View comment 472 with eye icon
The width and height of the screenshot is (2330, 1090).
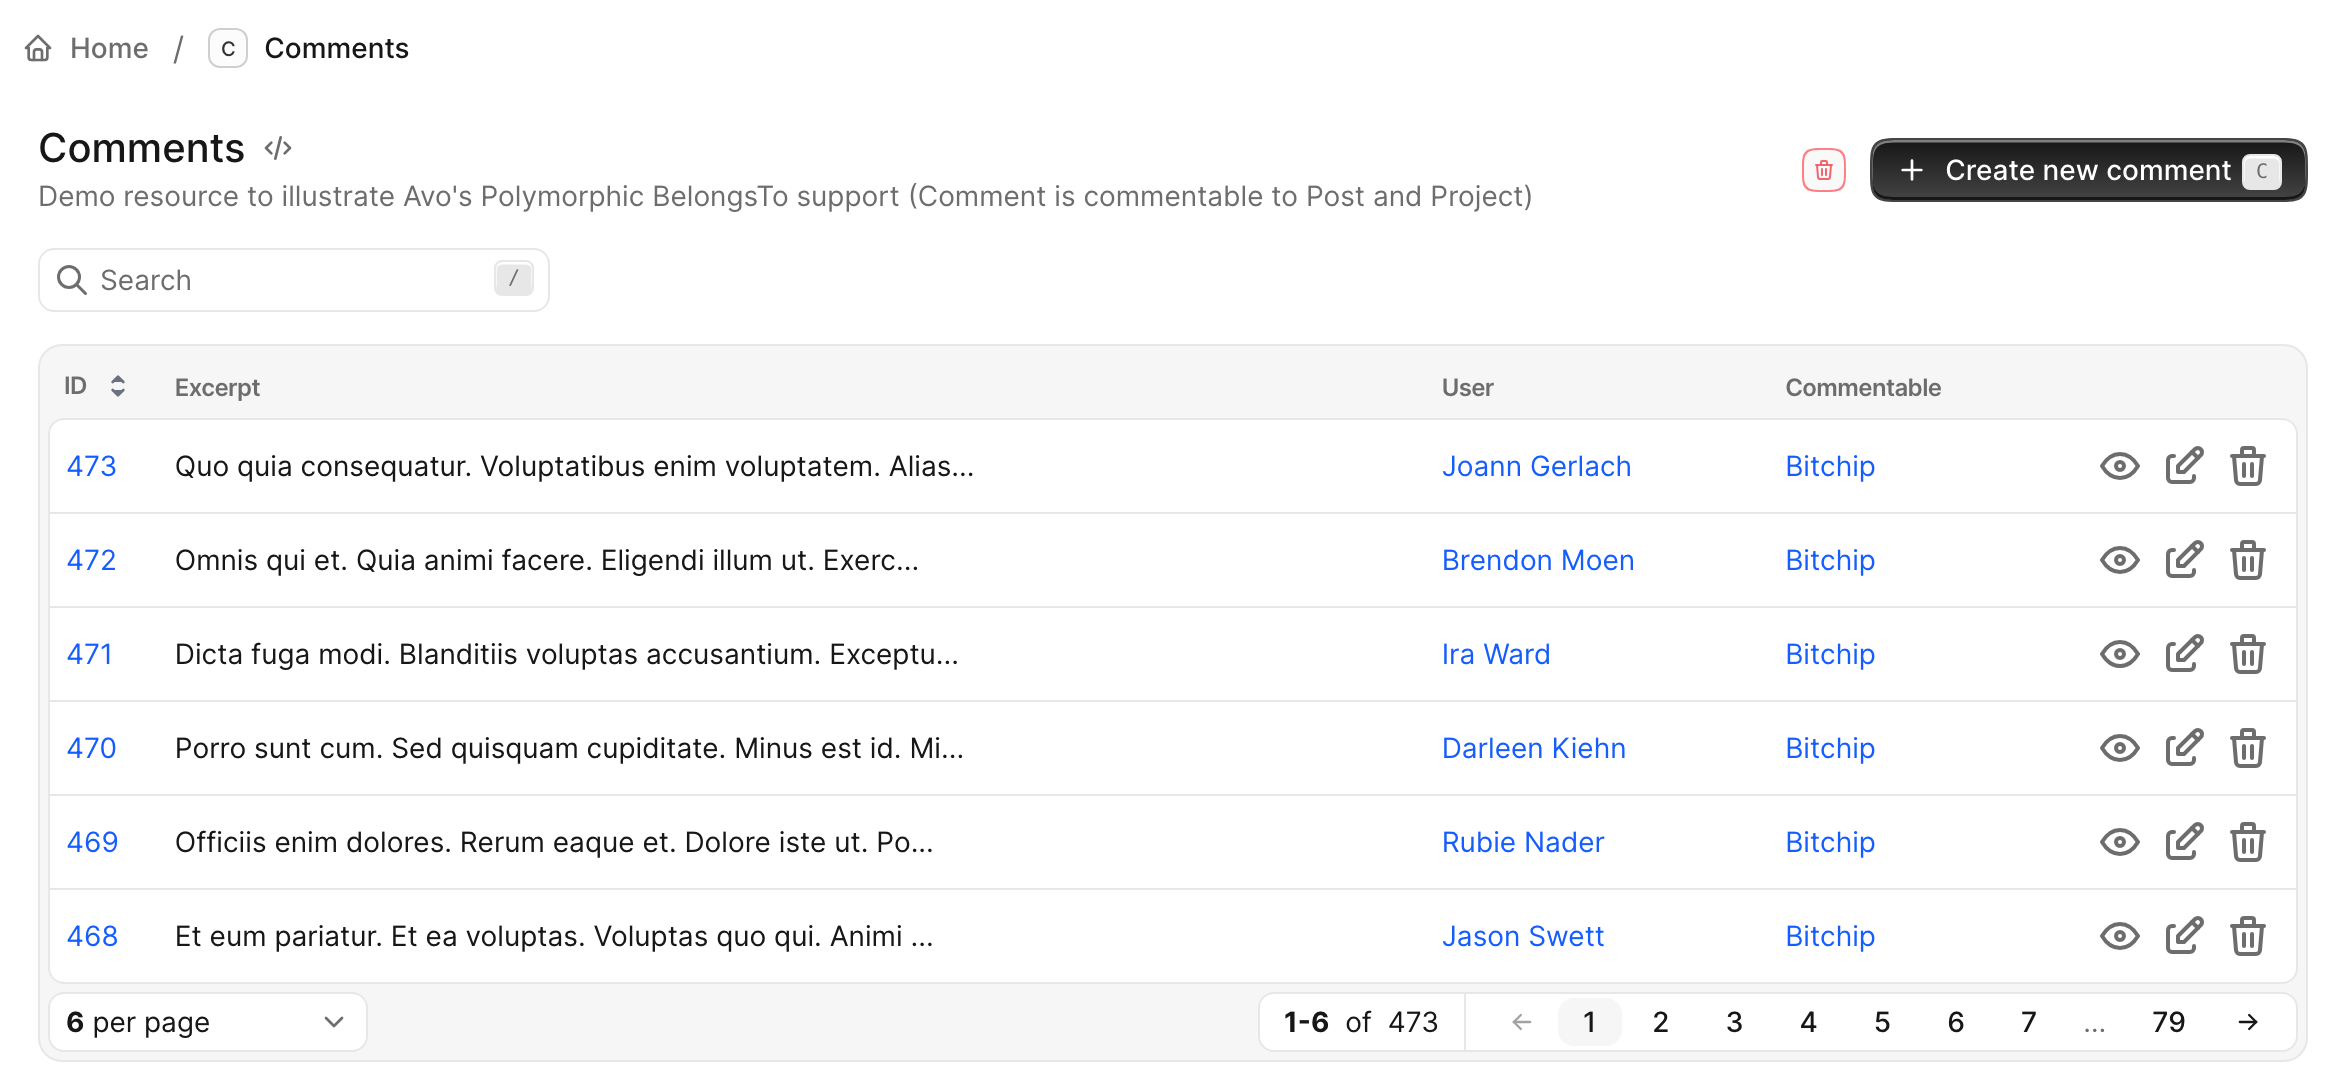(2119, 560)
